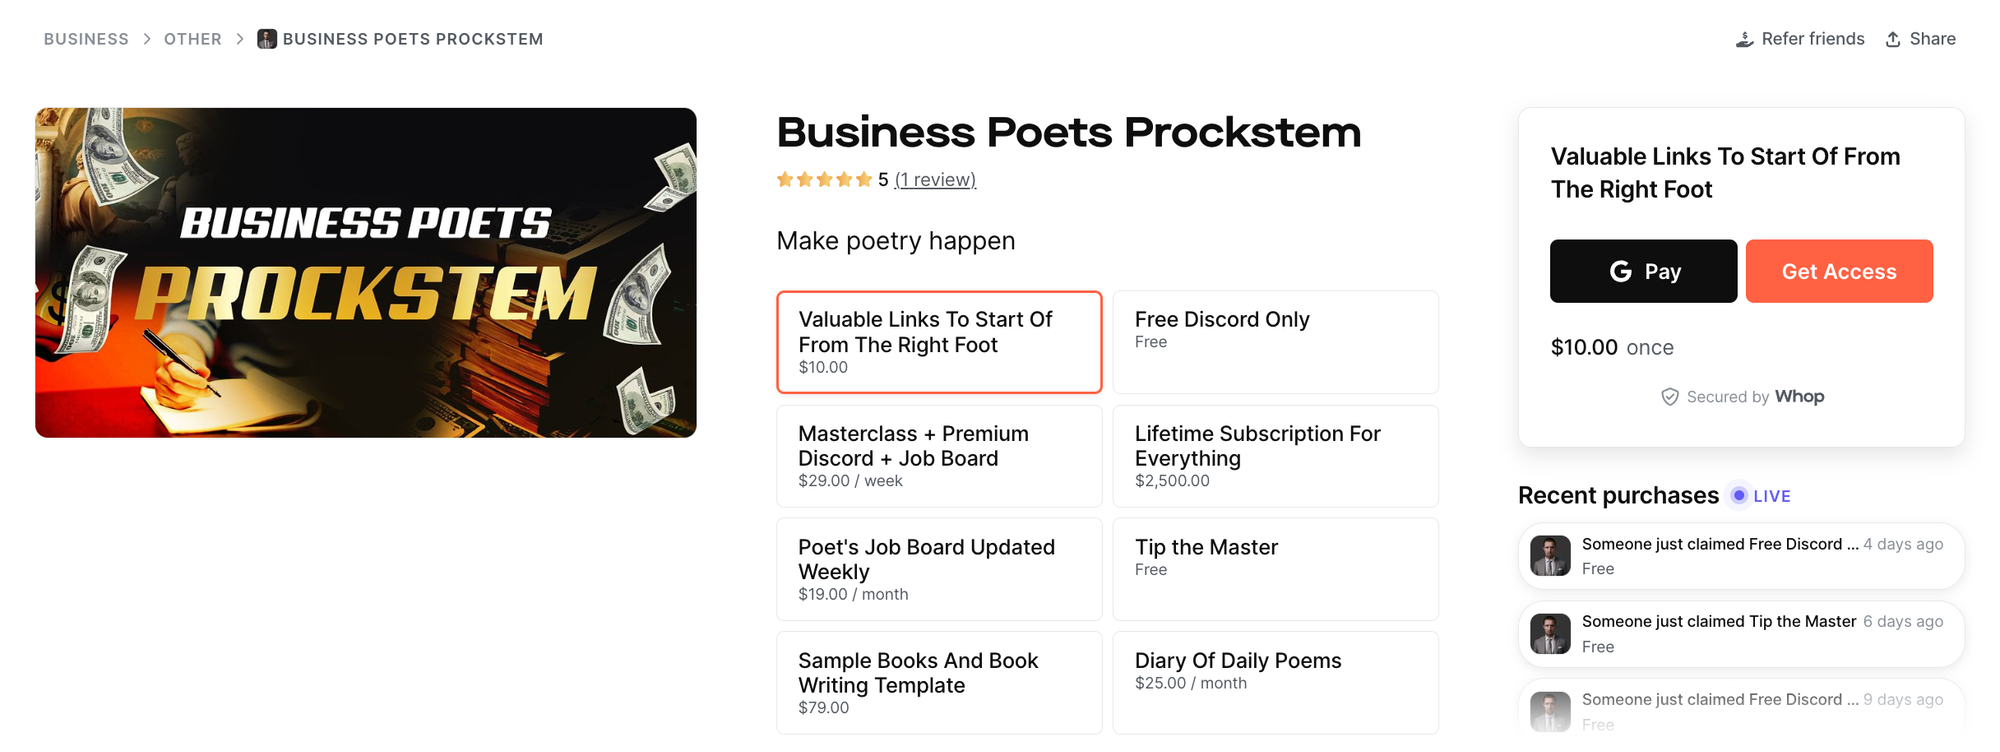Select the Free Discord Only pricing option

[1275, 341]
